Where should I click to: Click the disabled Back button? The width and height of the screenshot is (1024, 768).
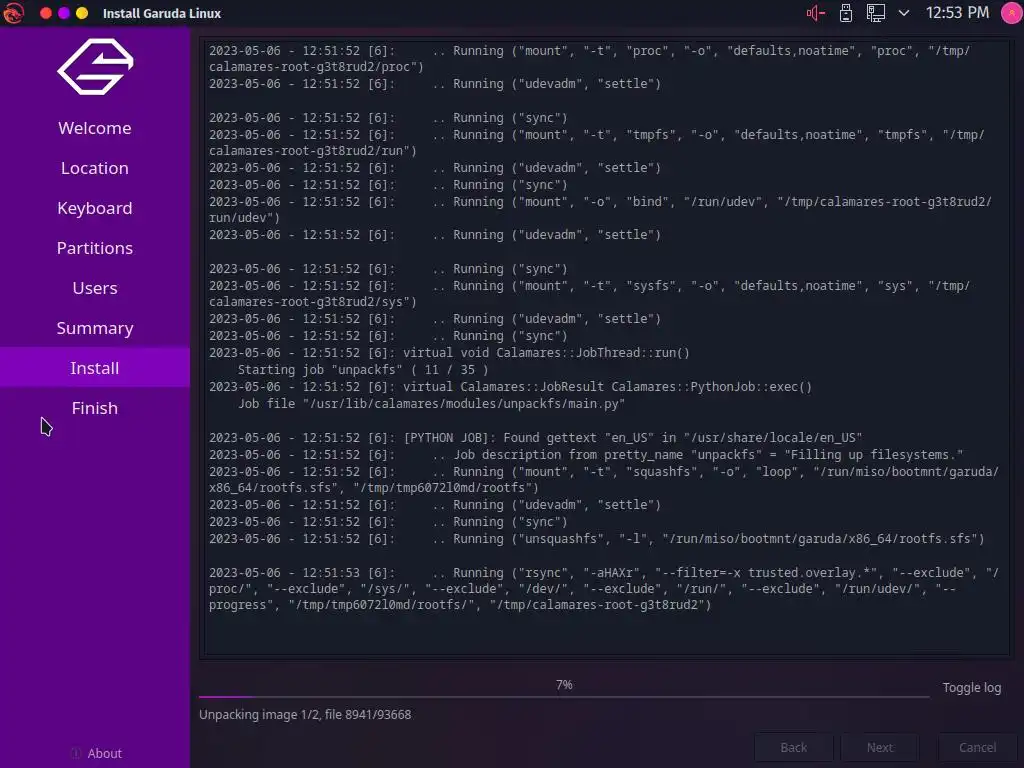(793, 748)
